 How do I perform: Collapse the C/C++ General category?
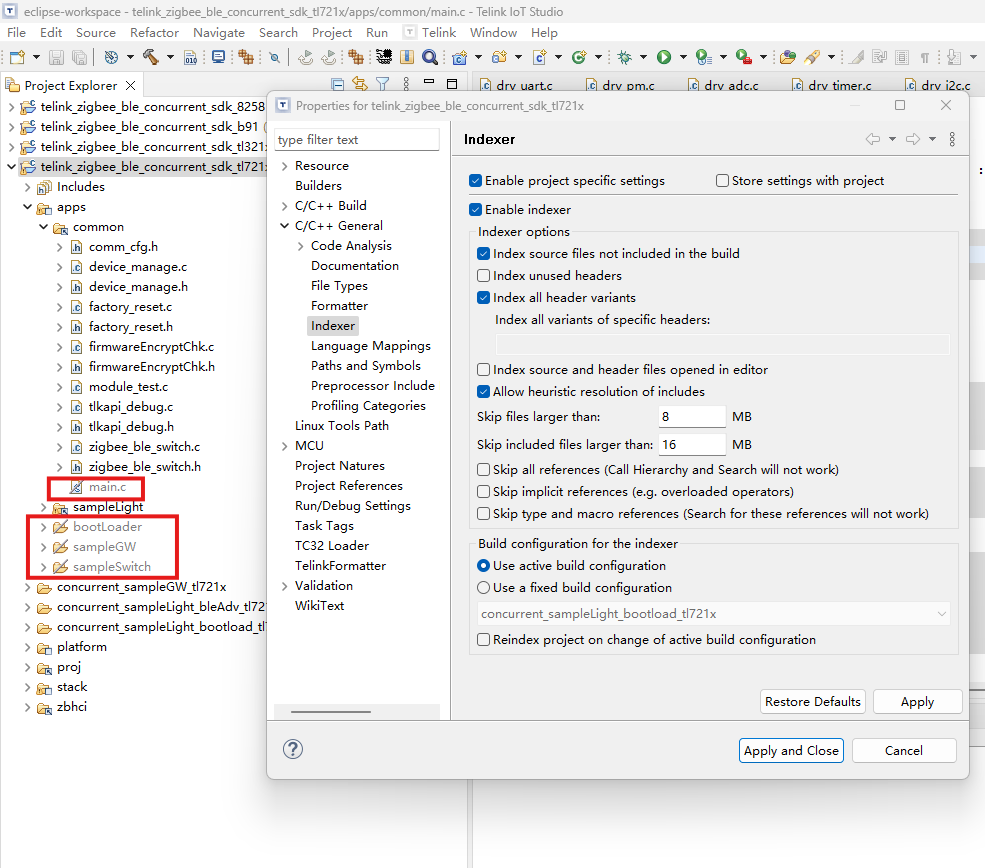(285, 226)
